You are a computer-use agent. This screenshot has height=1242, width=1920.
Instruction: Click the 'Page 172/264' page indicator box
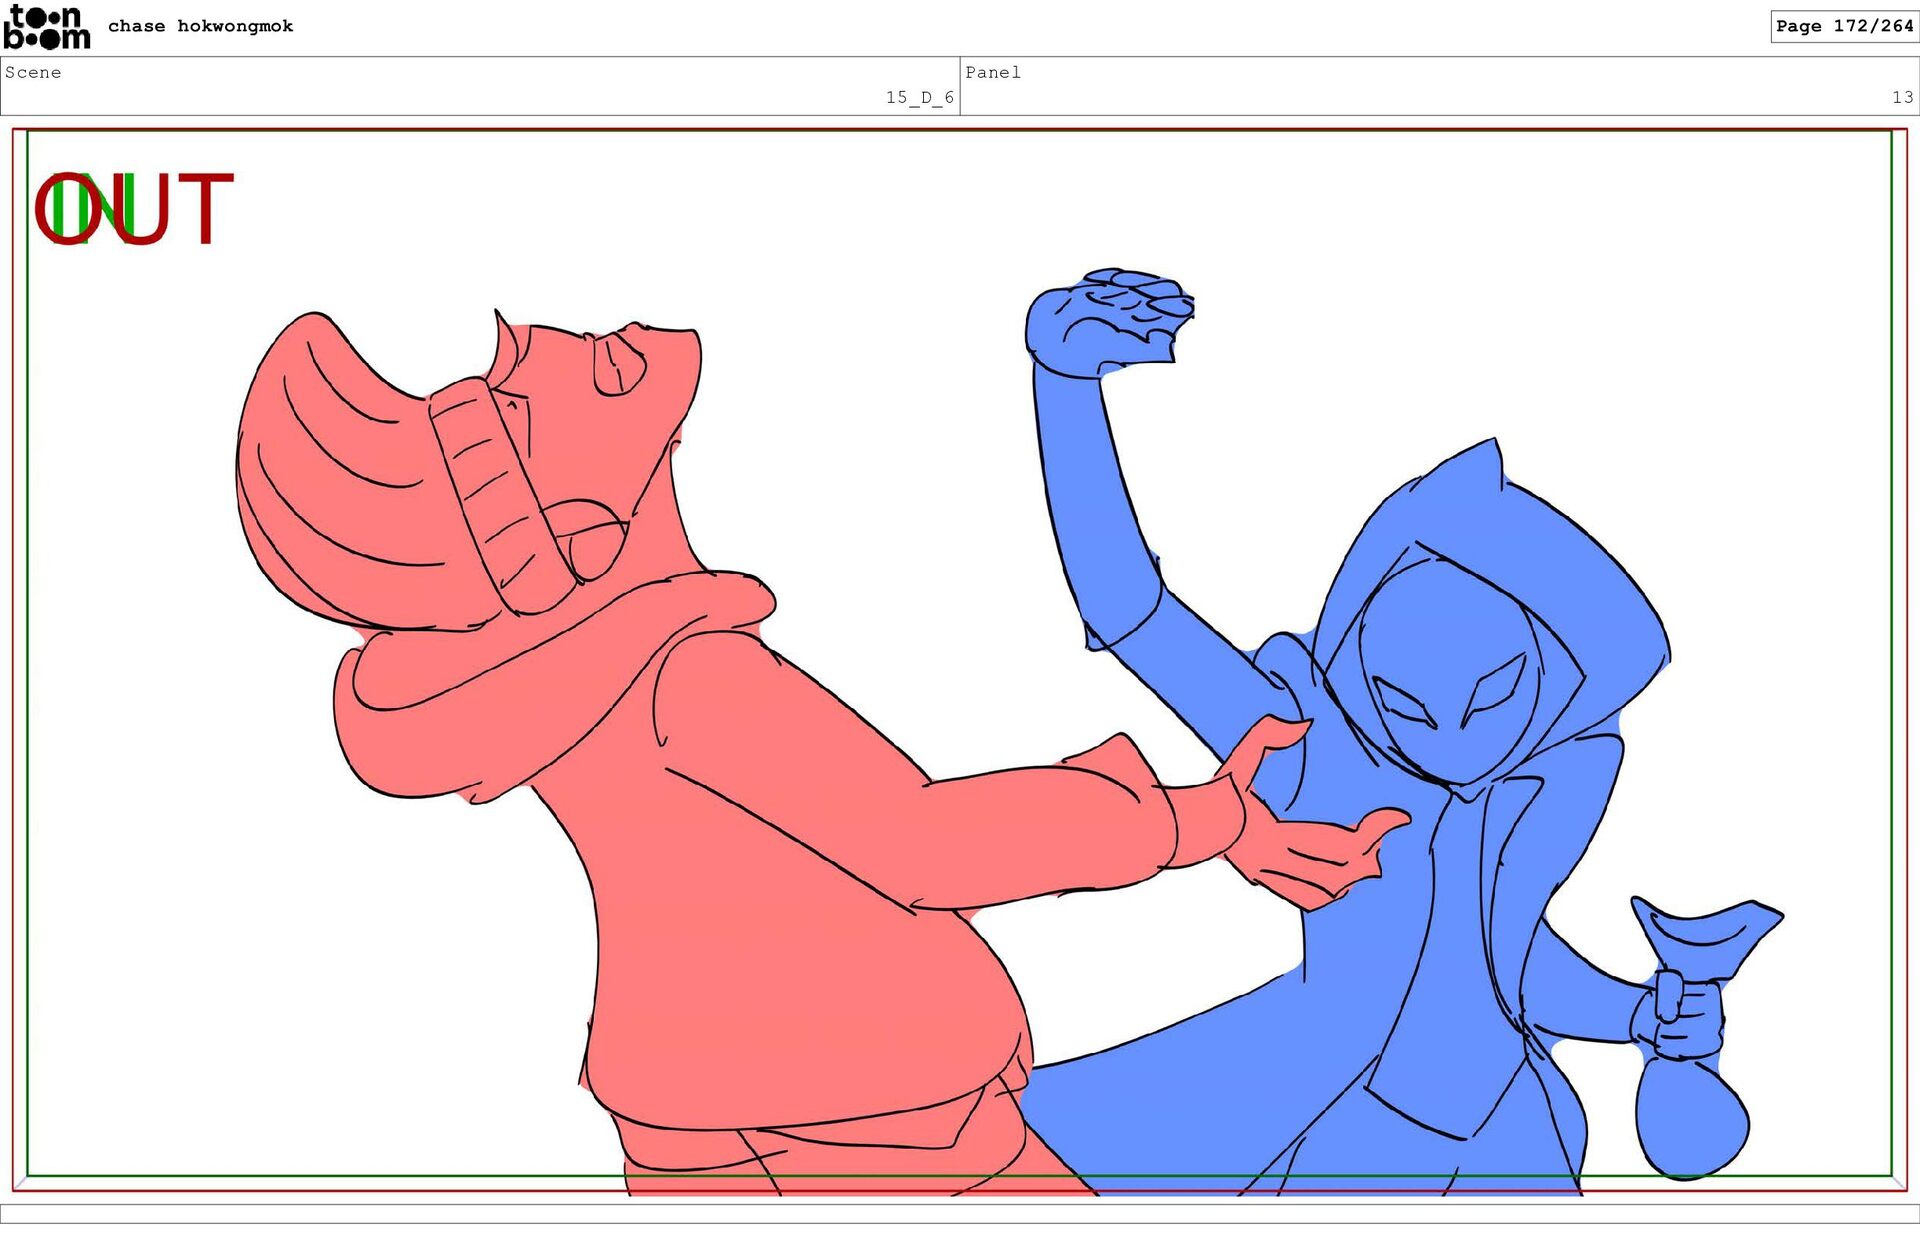pyautogui.click(x=1843, y=26)
